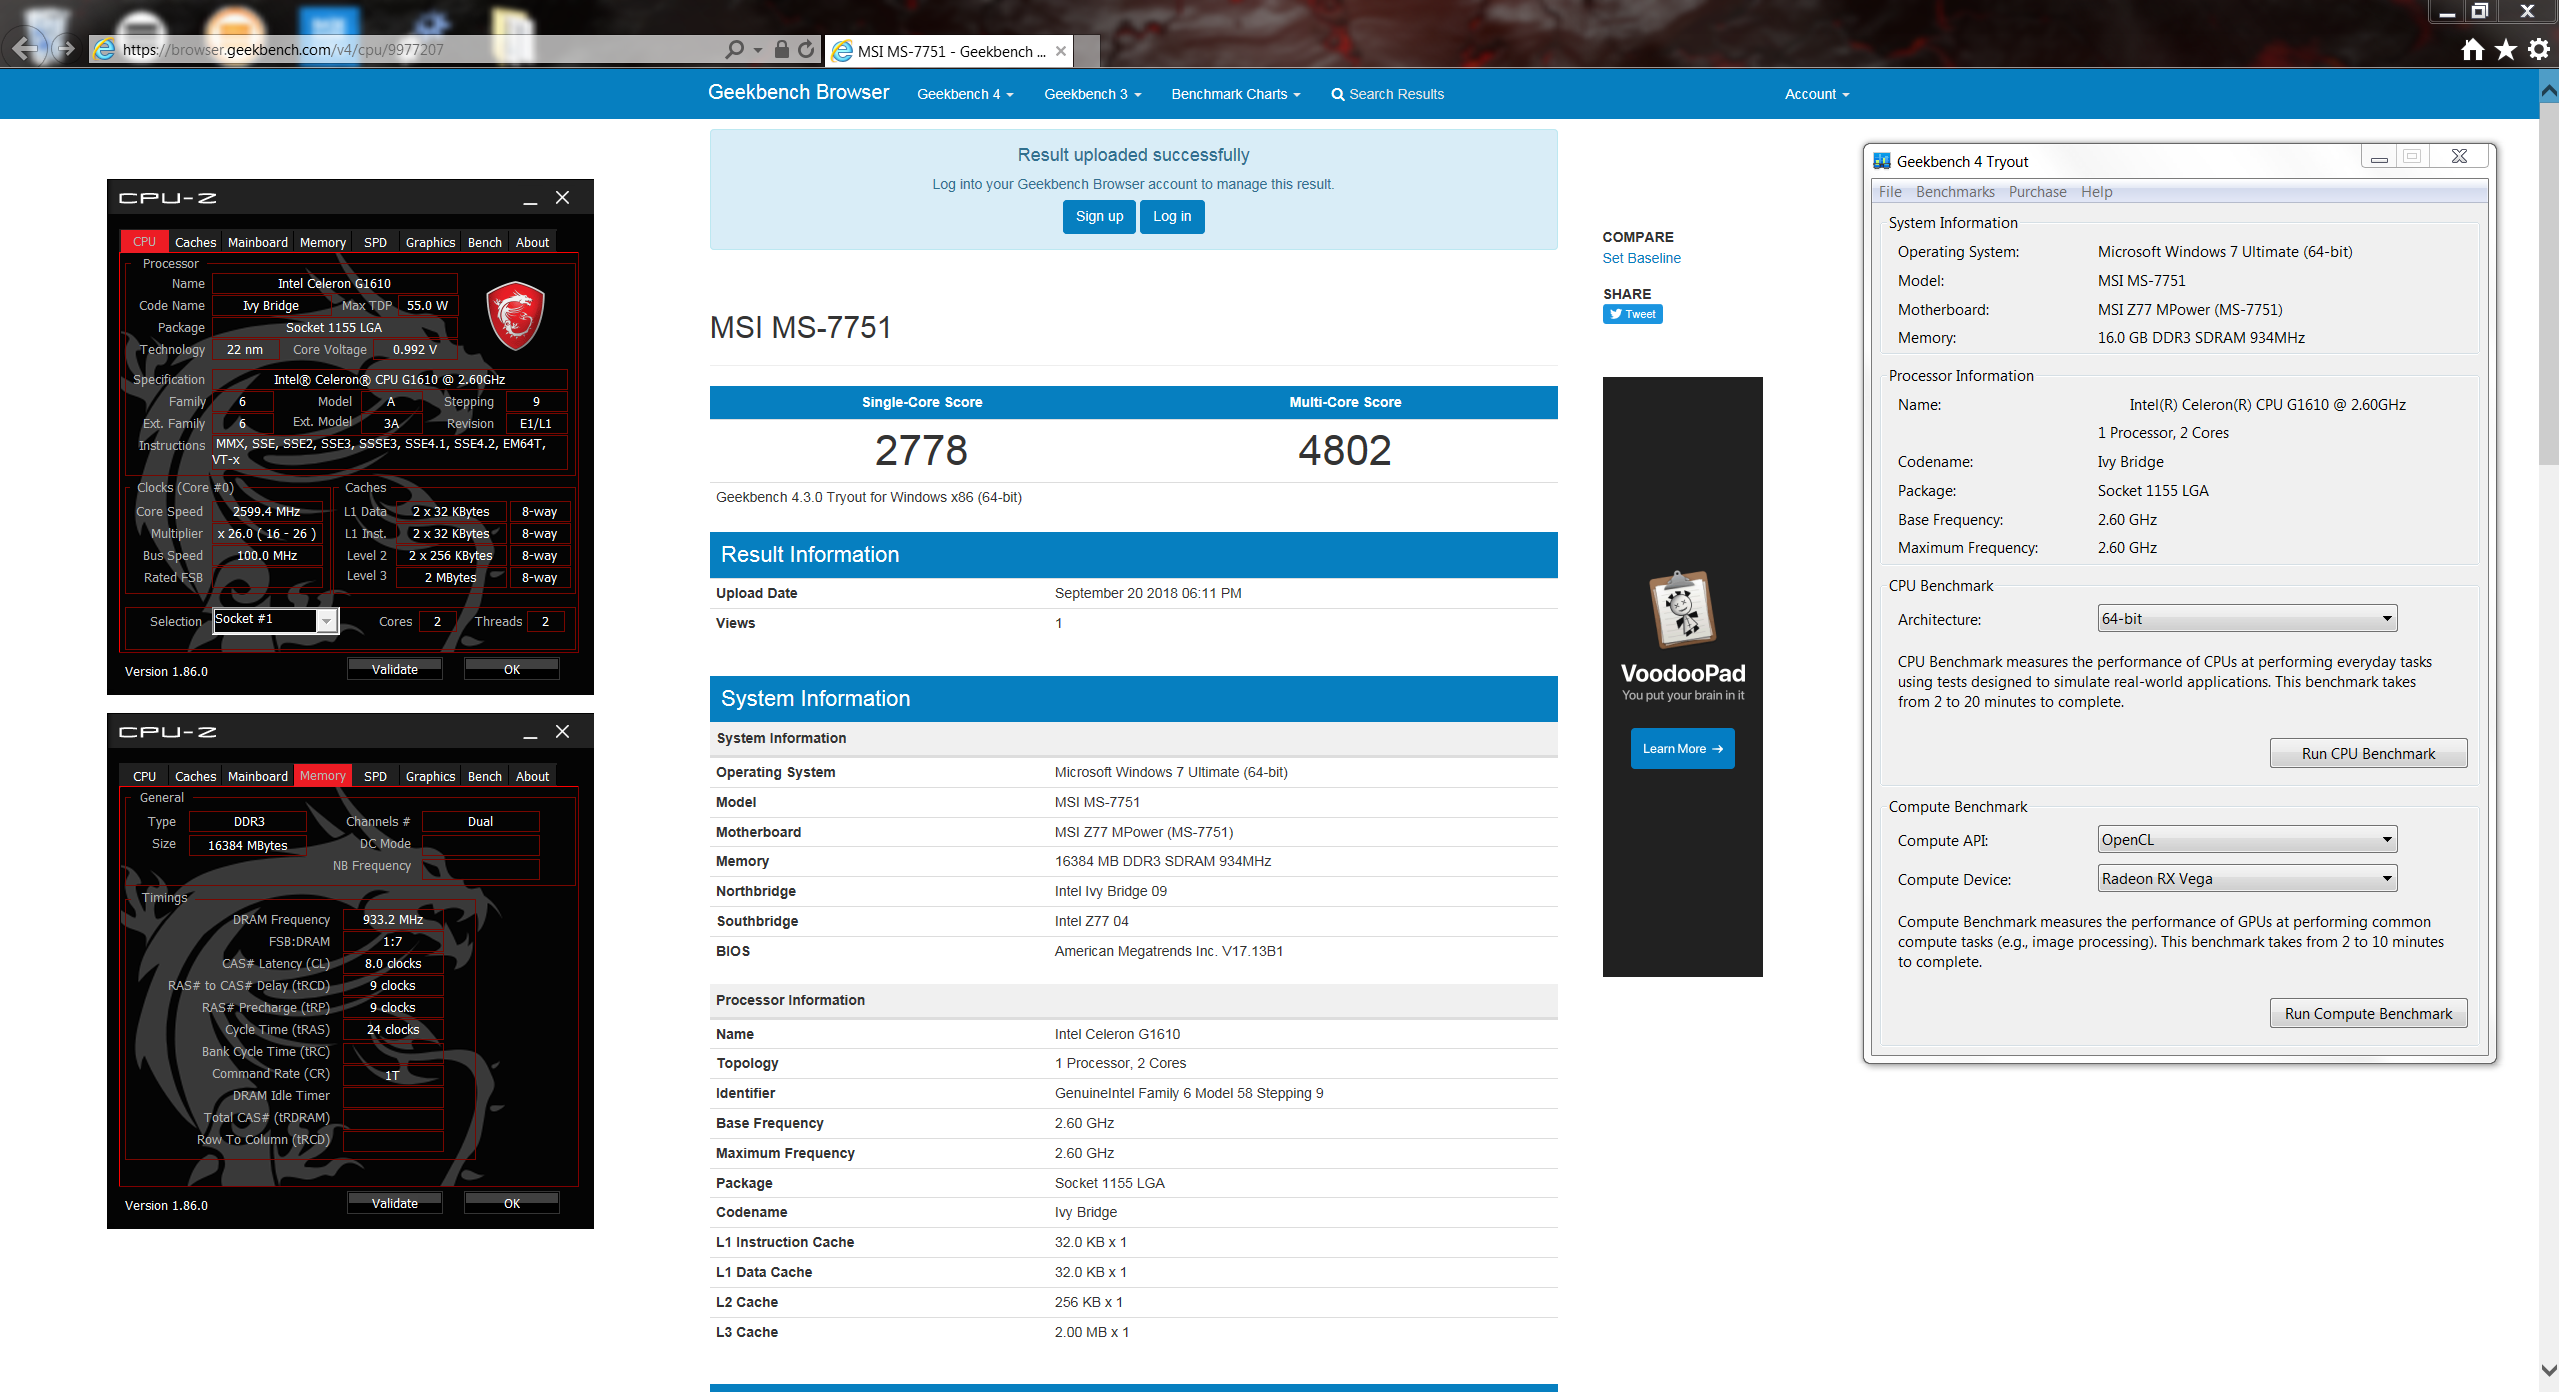Image resolution: width=2559 pixels, height=1392 pixels.
Task: Click OK in the upper CPU-Z window
Action: (x=512, y=669)
